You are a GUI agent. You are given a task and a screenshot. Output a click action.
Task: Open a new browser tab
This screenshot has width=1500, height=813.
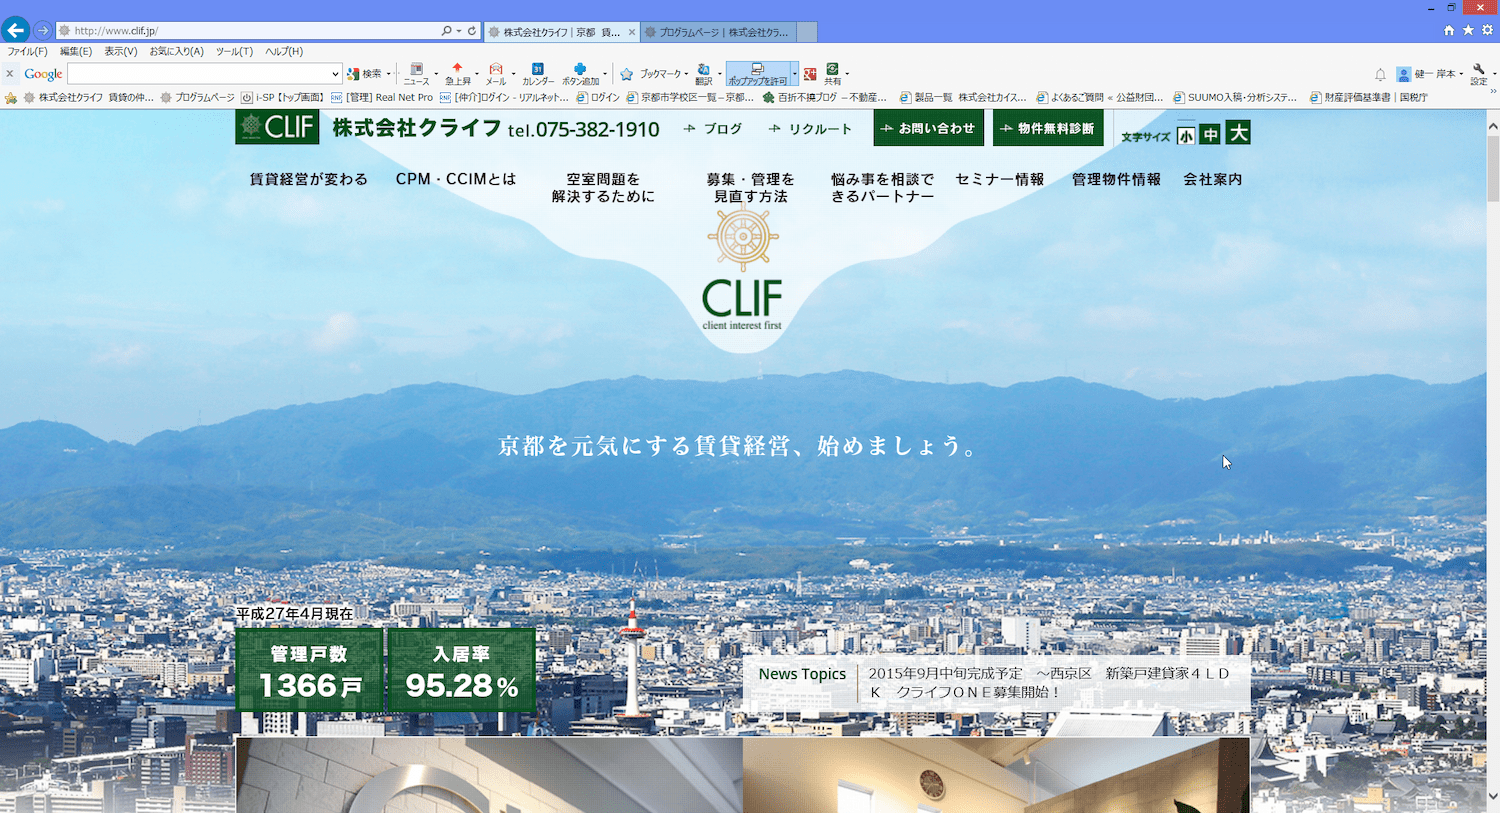click(x=807, y=32)
